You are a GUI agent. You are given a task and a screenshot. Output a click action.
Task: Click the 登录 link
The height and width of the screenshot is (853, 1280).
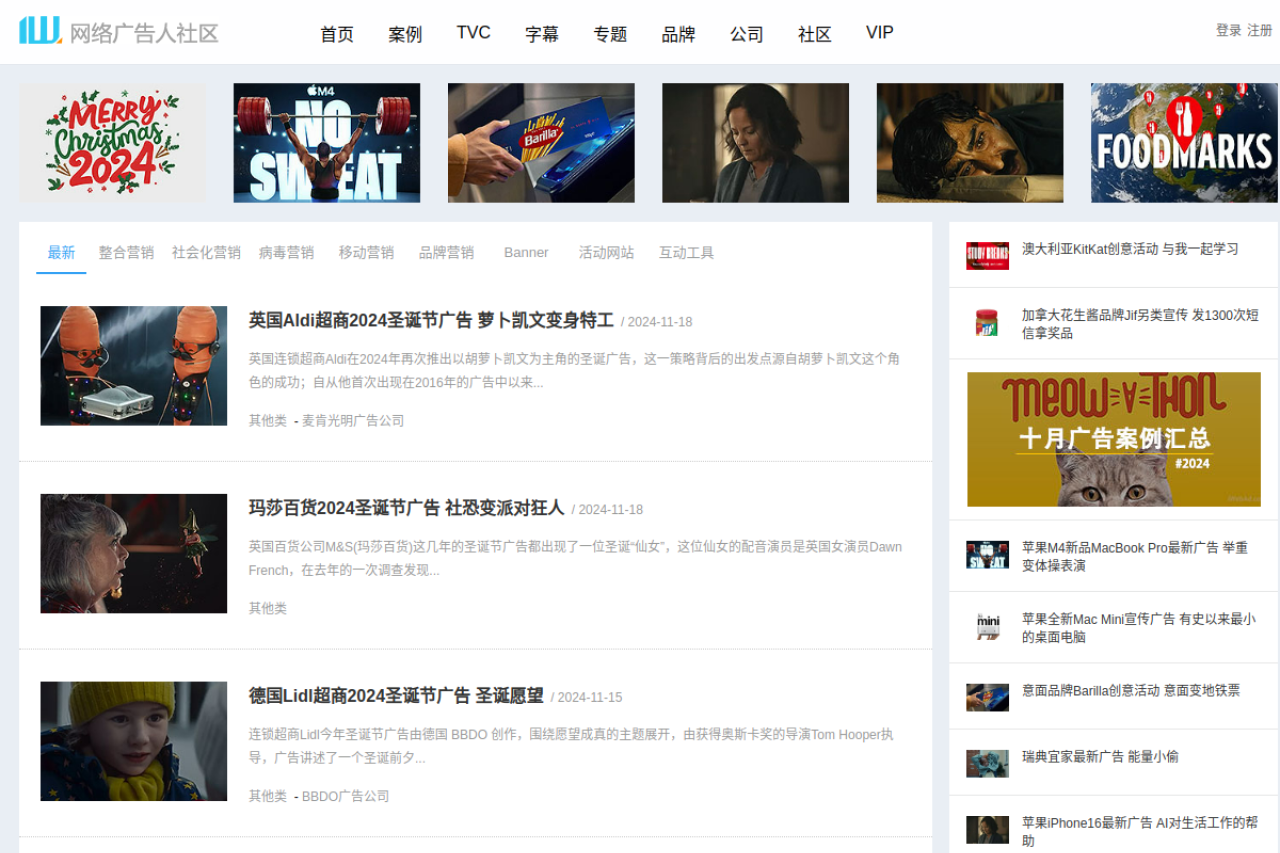point(1229,31)
